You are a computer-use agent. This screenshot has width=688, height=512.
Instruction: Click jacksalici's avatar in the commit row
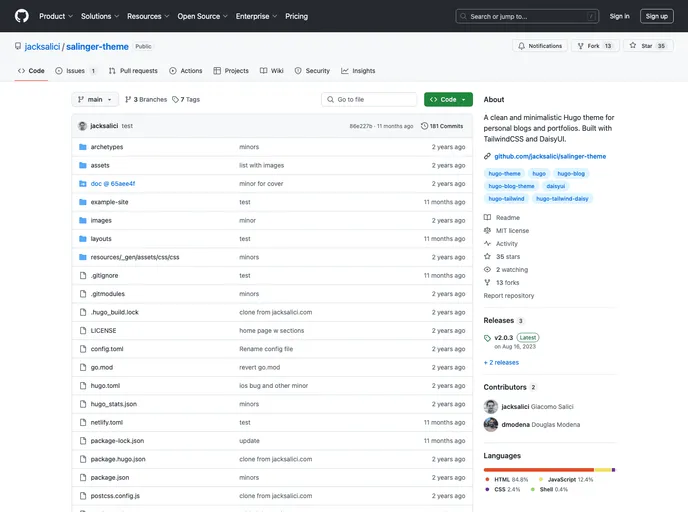pos(82,126)
